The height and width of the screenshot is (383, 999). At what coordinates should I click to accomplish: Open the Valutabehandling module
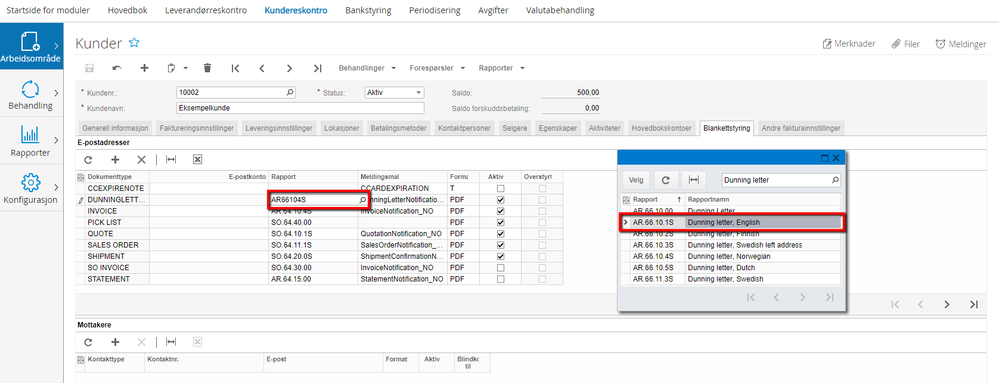pyautogui.click(x=560, y=10)
